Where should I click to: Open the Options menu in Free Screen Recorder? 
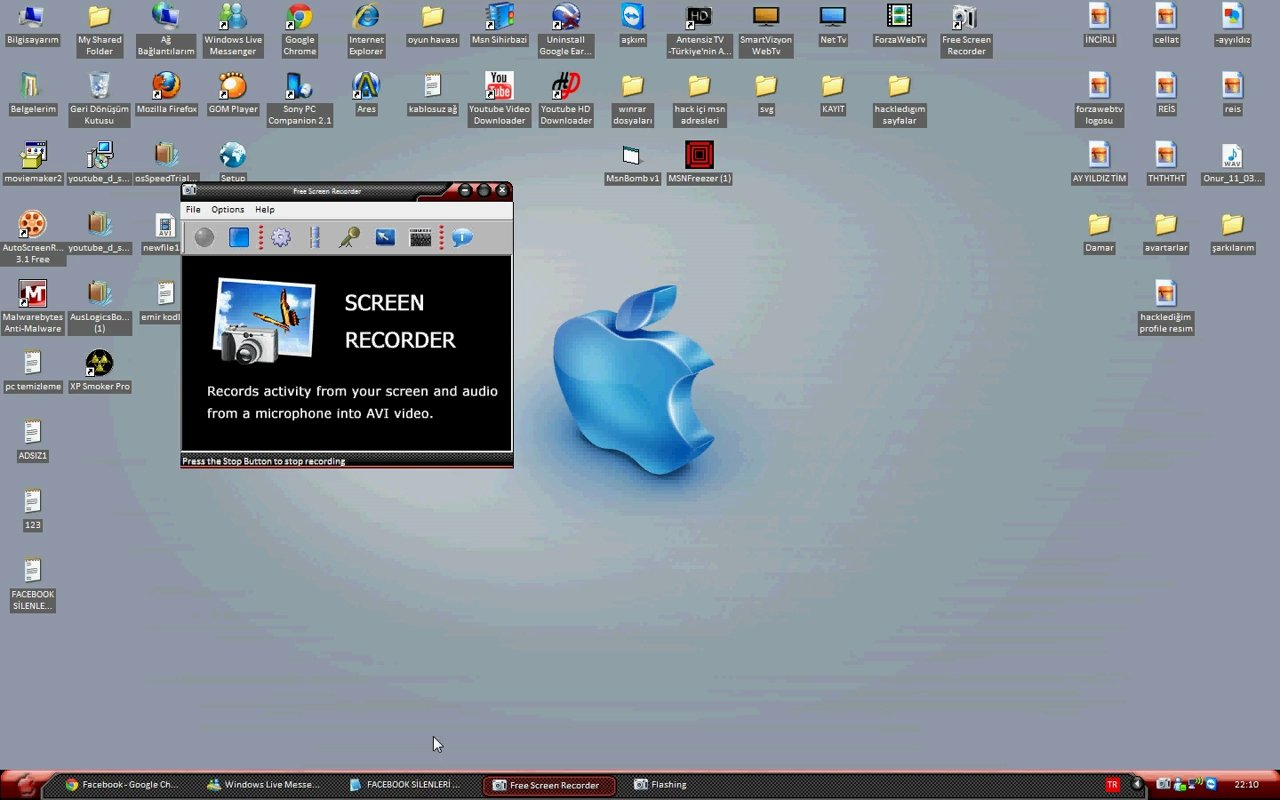[228, 210]
